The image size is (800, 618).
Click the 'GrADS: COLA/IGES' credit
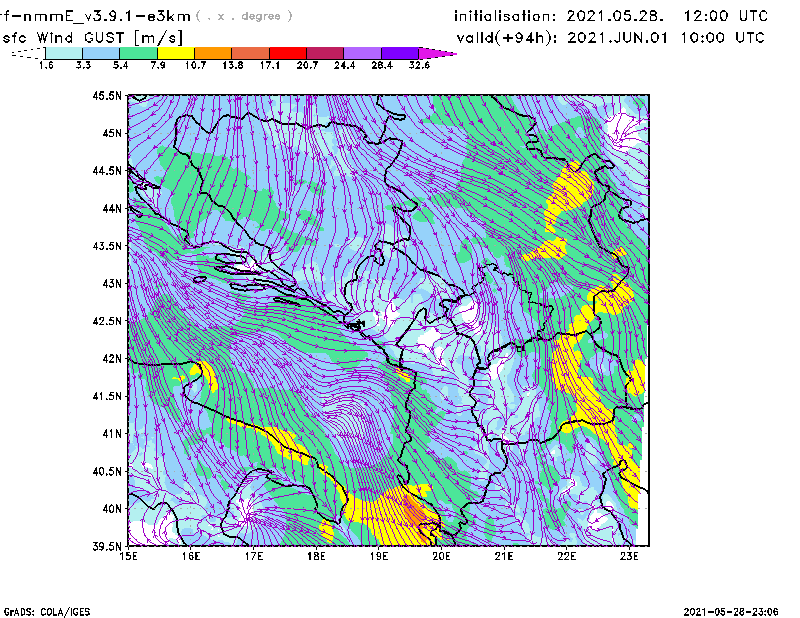pyautogui.click(x=47, y=612)
